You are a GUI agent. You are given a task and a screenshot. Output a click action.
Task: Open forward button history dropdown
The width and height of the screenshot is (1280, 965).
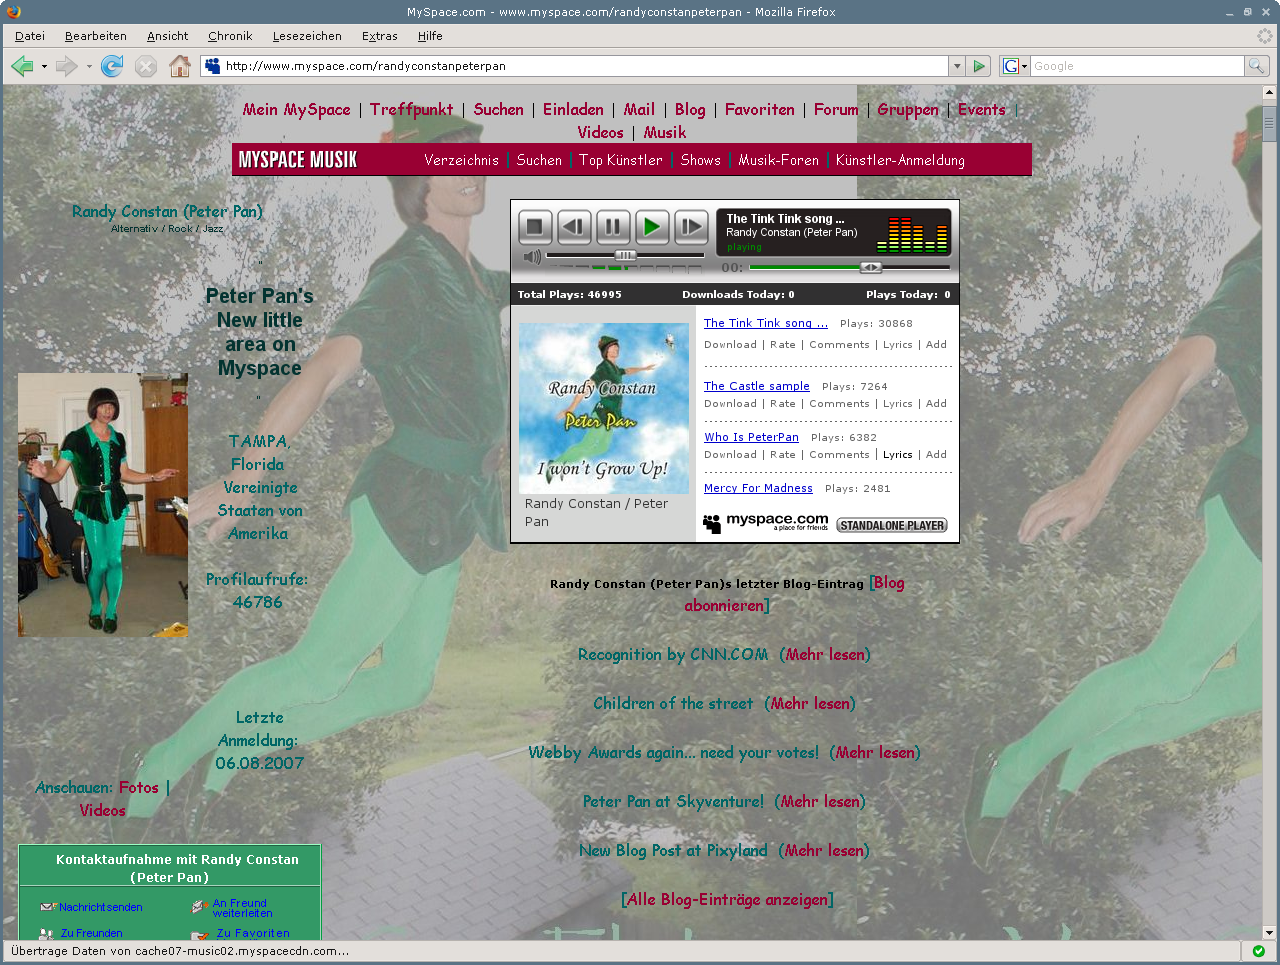click(x=89, y=66)
